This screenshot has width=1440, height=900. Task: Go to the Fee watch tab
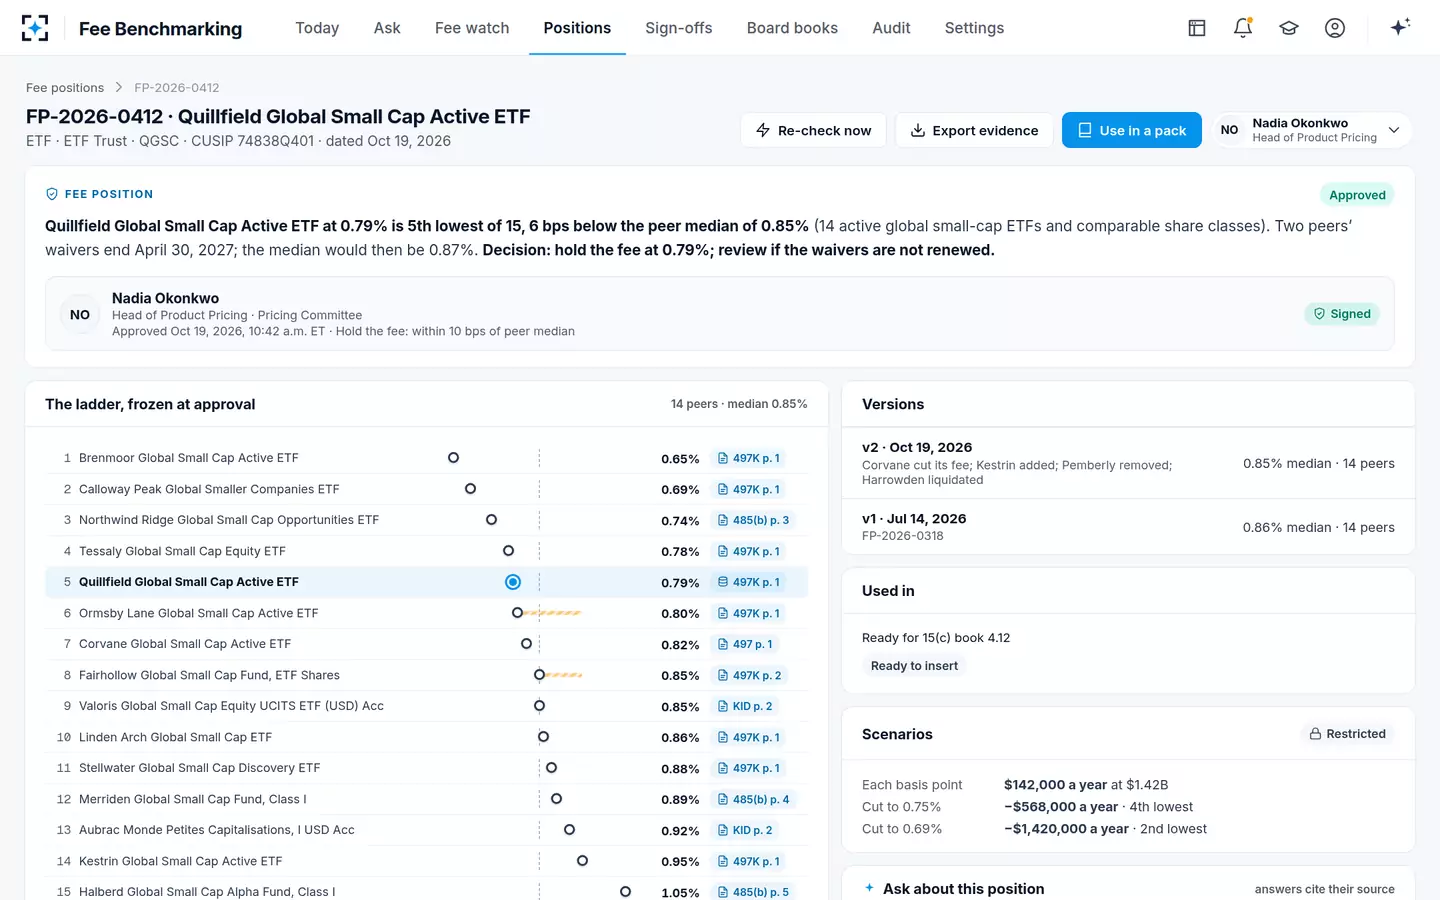472,28
